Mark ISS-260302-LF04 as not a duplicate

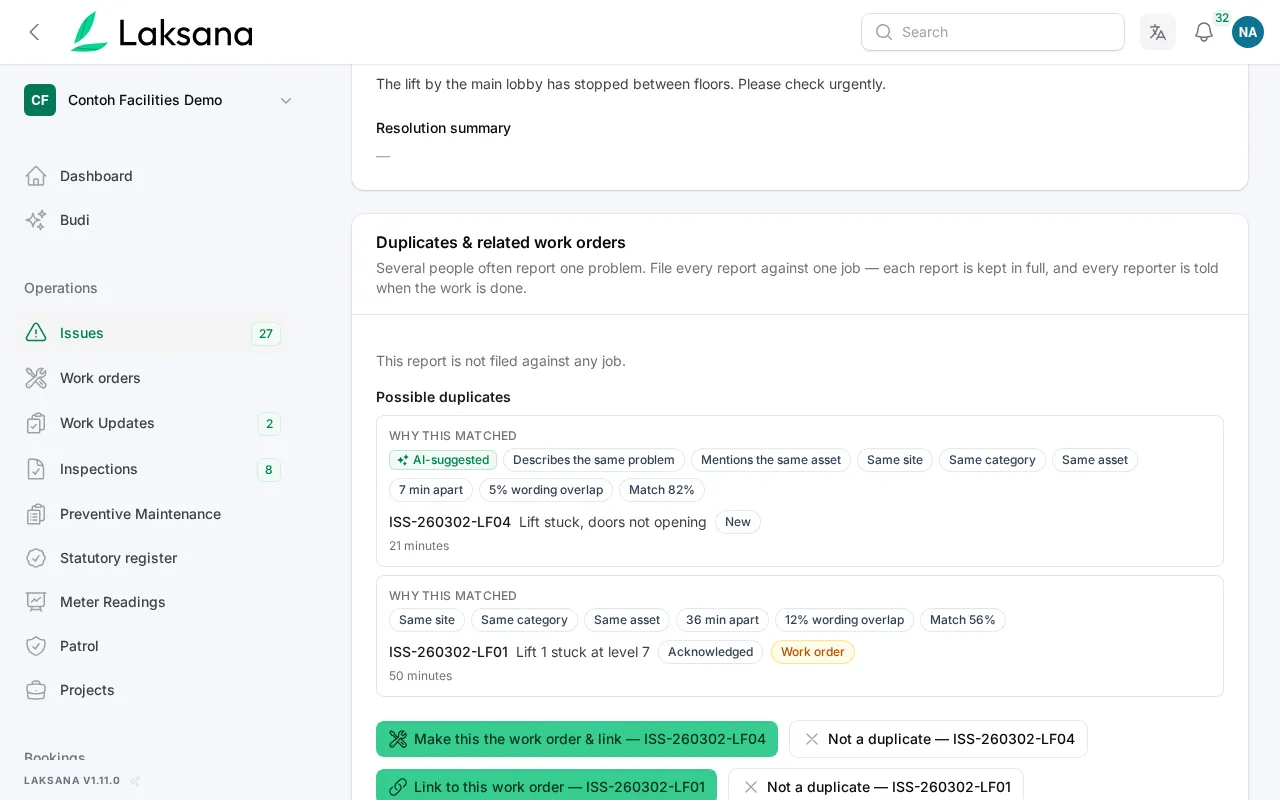938,739
